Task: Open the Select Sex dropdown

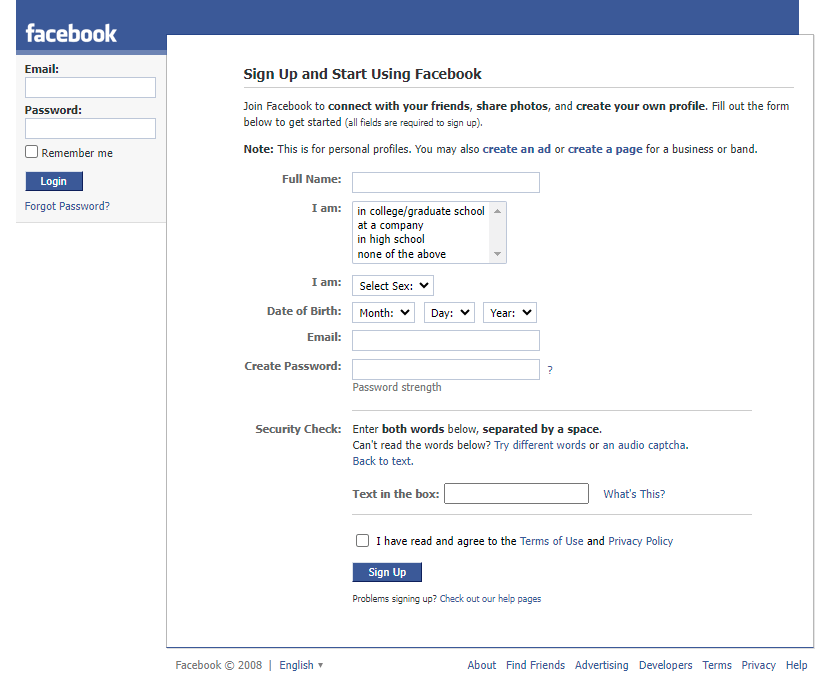Action: coord(393,285)
